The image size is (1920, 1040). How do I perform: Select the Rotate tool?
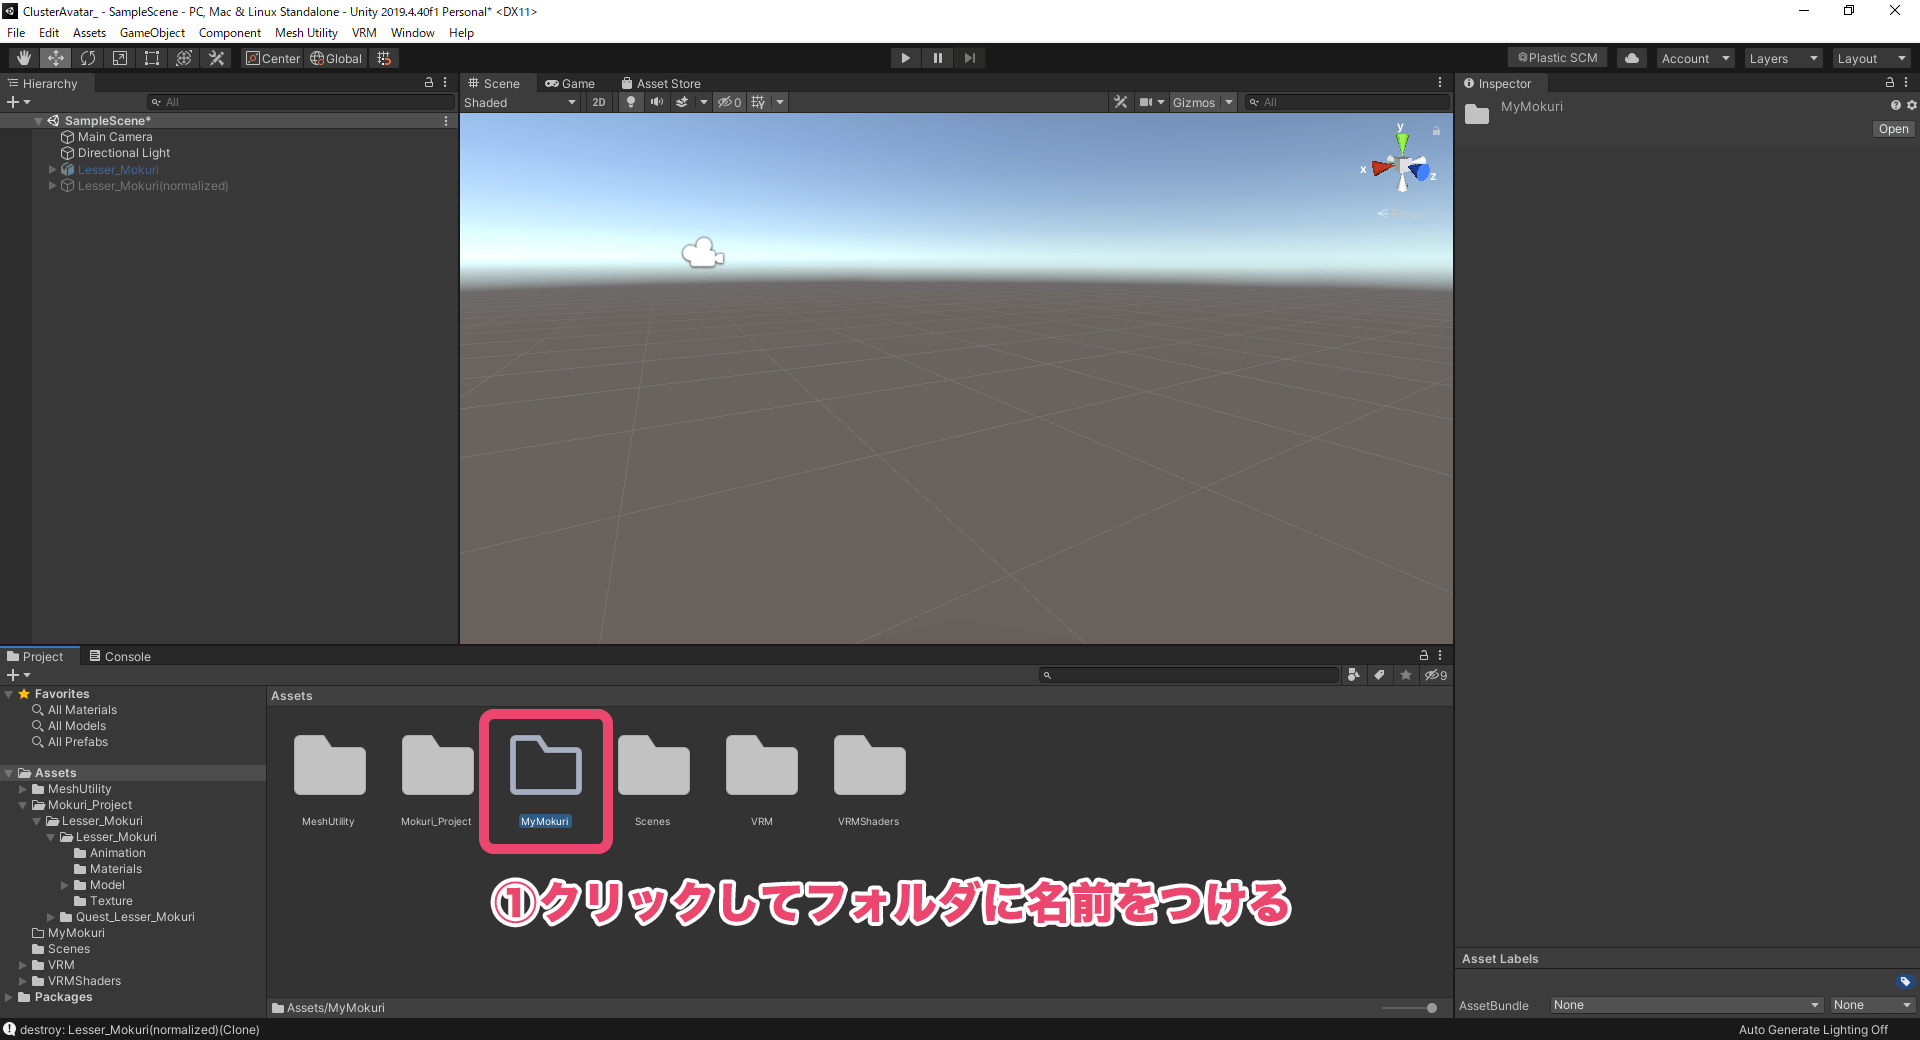point(88,58)
